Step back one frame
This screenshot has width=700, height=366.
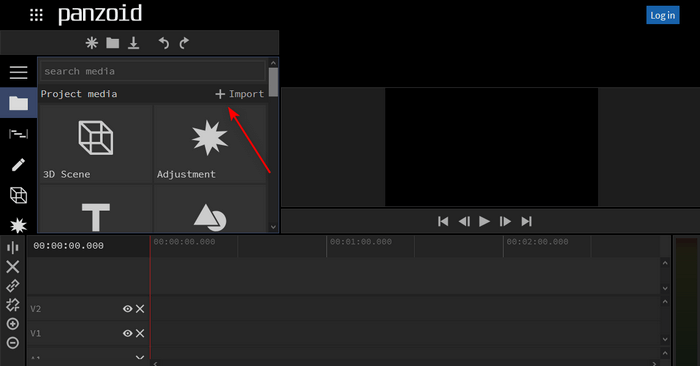pos(464,221)
